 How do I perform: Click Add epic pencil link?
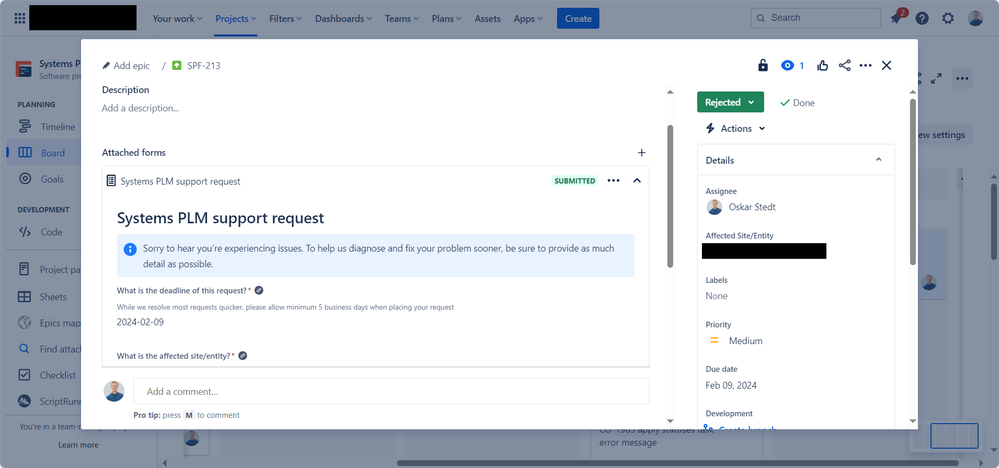[x=126, y=66]
